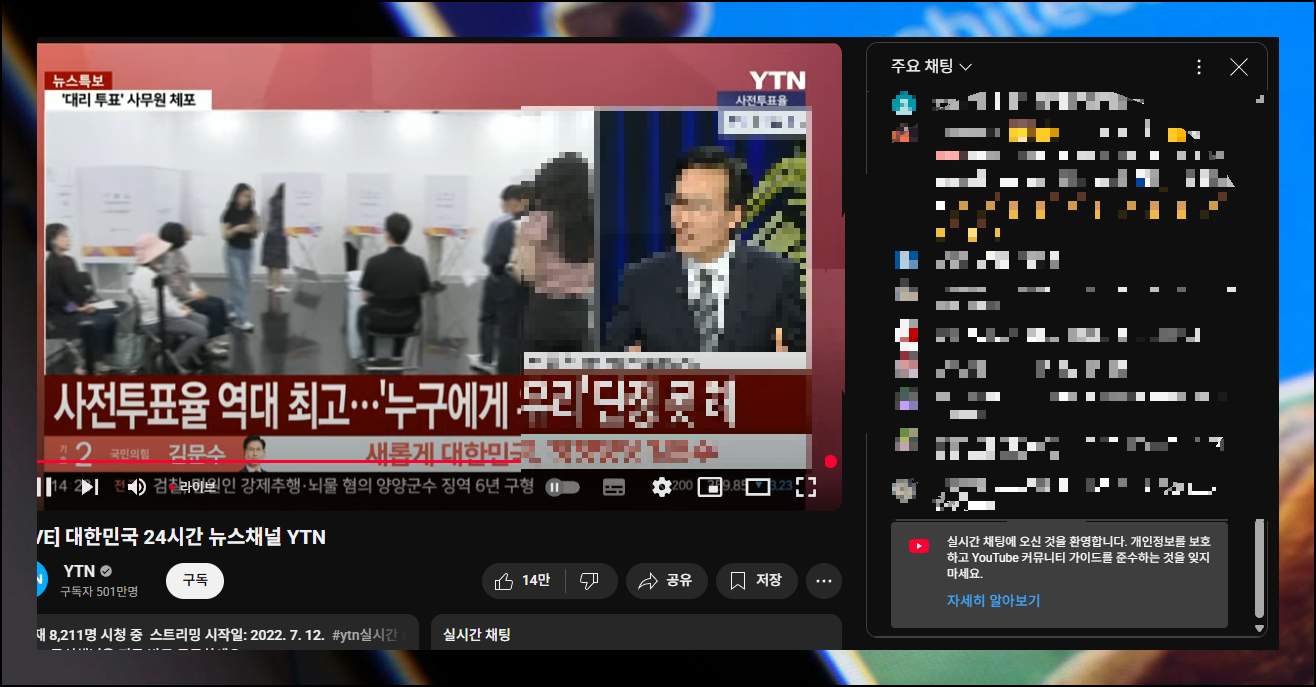Save video with 저장 button

coord(756,580)
